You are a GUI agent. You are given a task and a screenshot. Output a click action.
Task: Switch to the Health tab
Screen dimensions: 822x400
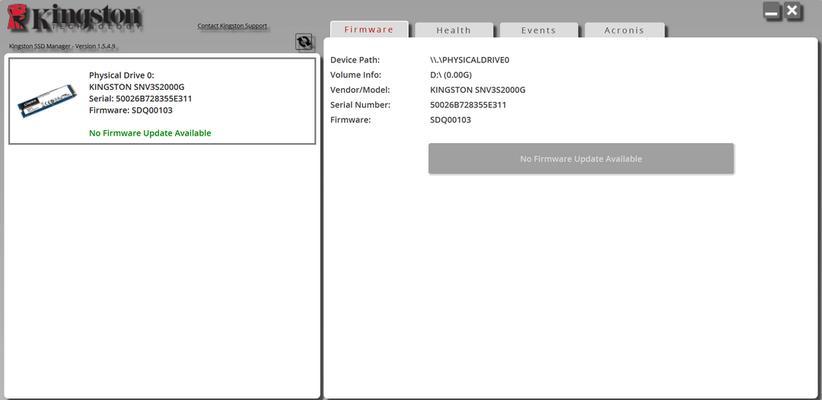coord(453,30)
